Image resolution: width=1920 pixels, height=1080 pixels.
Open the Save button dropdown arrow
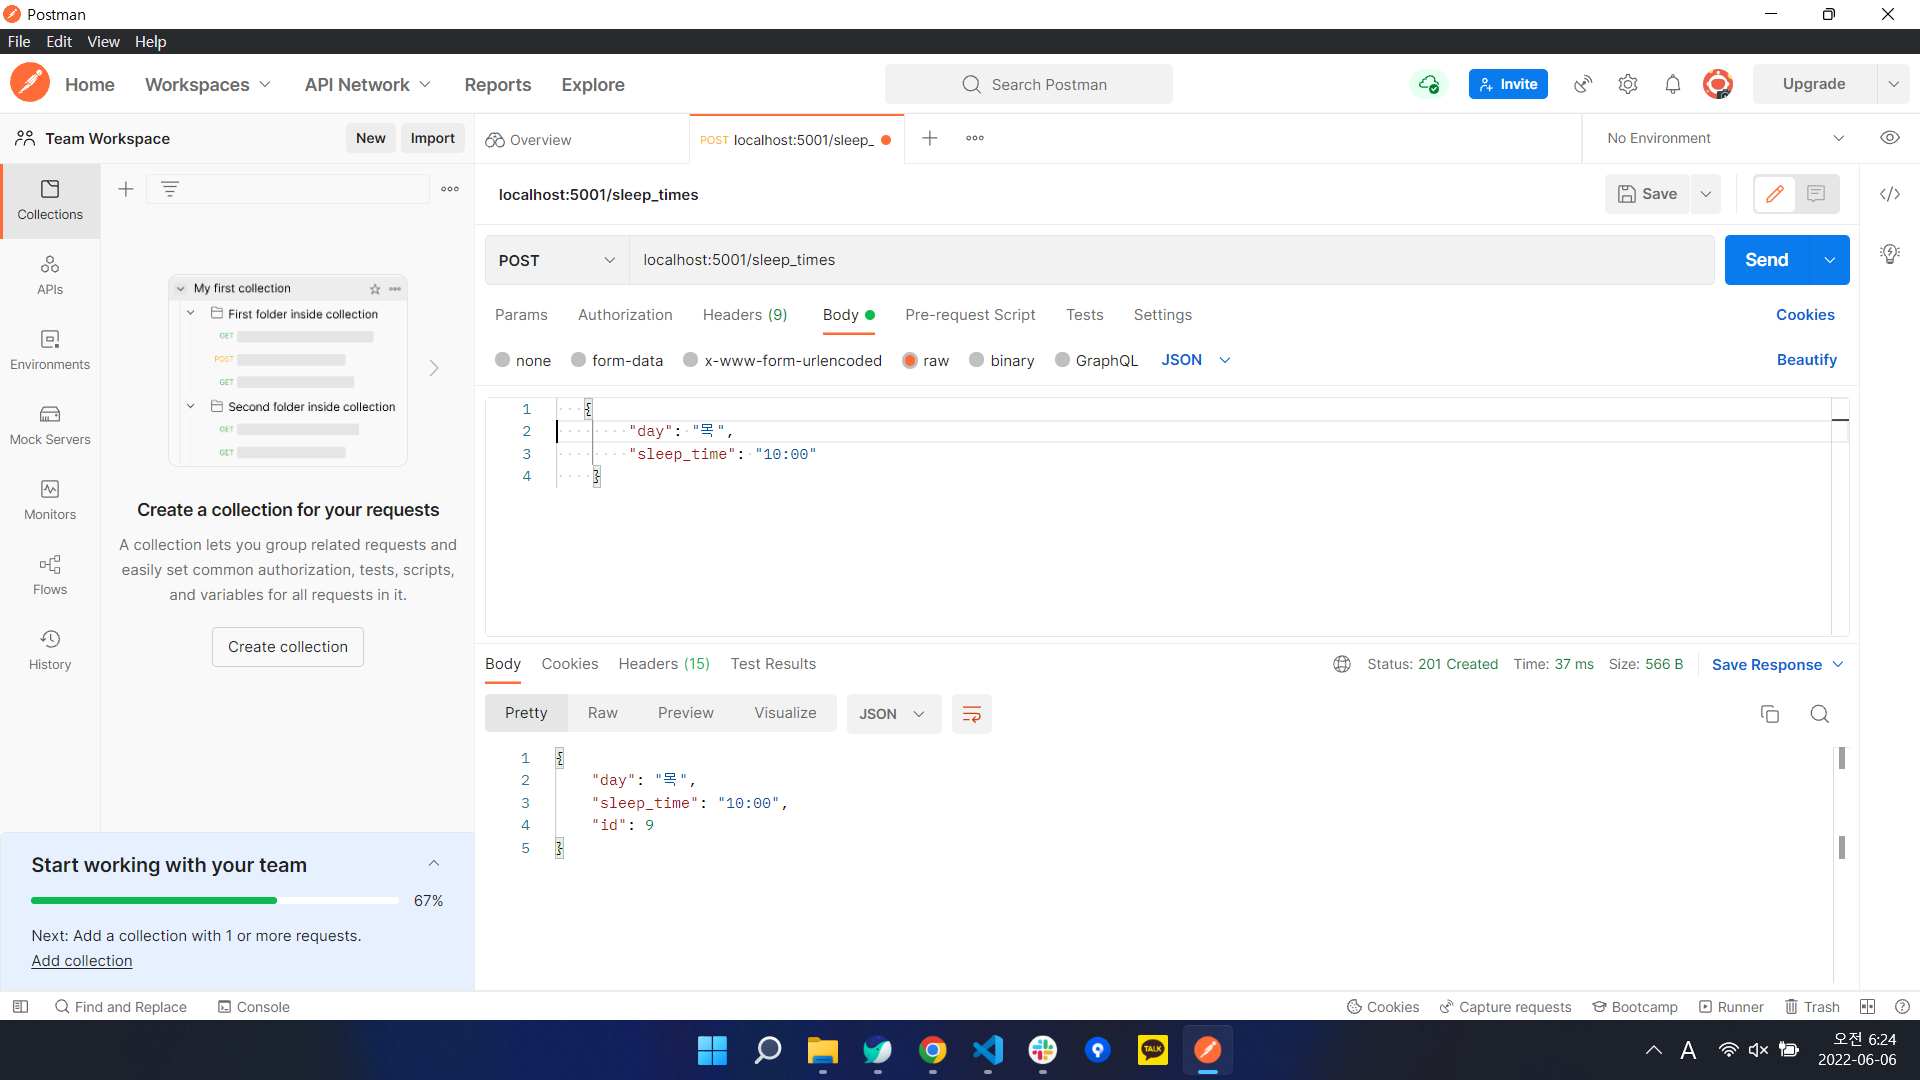click(1706, 194)
